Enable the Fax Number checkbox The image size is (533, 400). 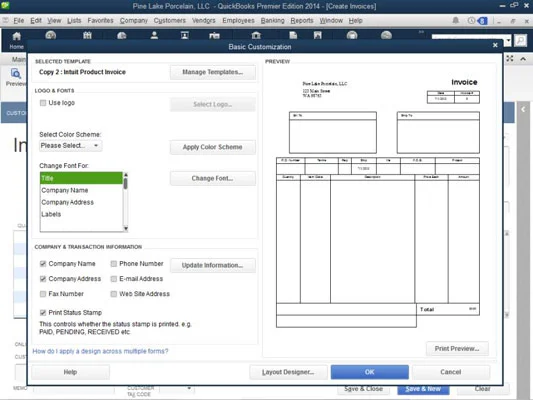[43, 294]
